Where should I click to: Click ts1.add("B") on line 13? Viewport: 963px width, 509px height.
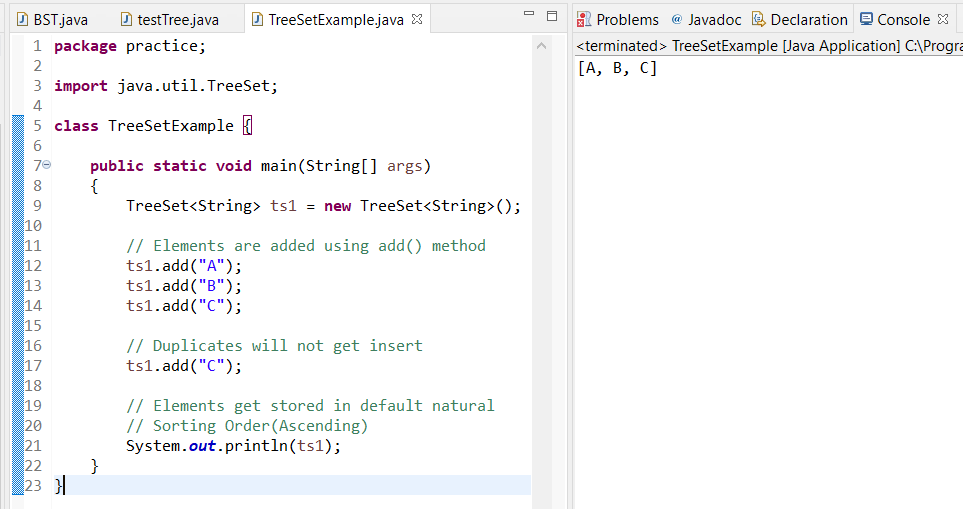pyautogui.click(x=184, y=286)
